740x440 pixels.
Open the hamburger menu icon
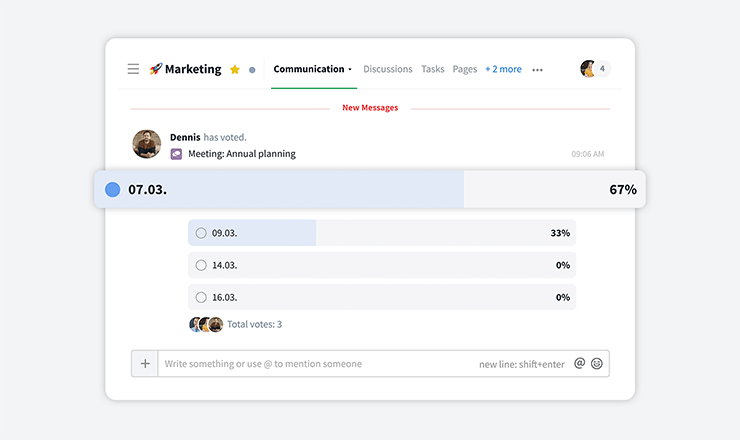pos(133,69)
